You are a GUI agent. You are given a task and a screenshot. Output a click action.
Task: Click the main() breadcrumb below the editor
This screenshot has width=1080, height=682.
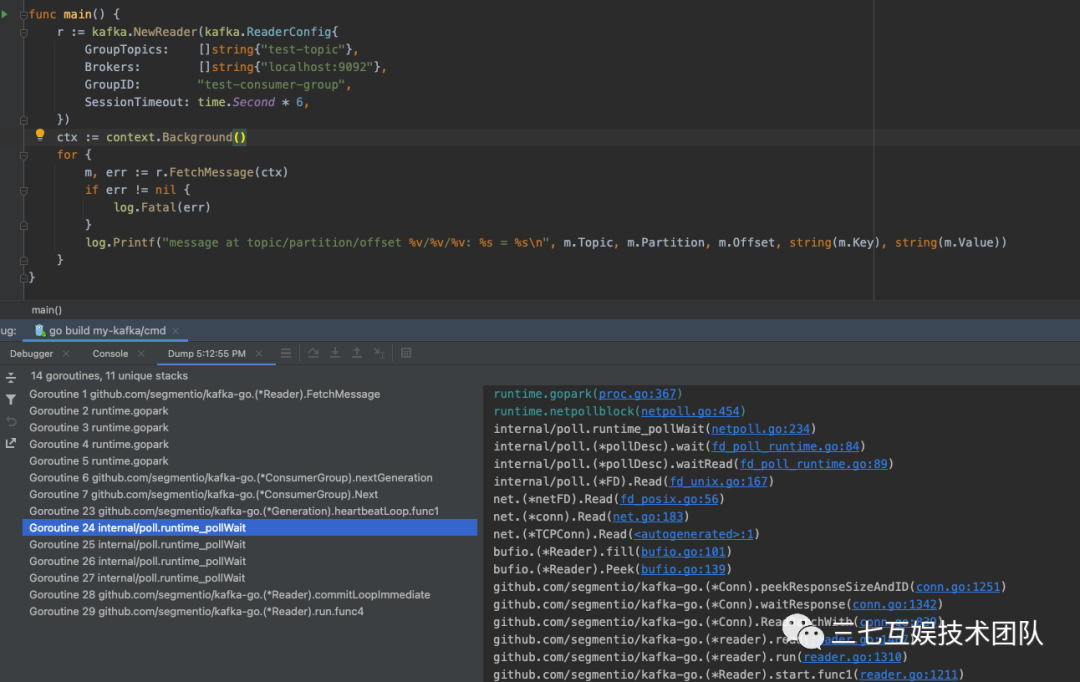[x=47, y=310]
